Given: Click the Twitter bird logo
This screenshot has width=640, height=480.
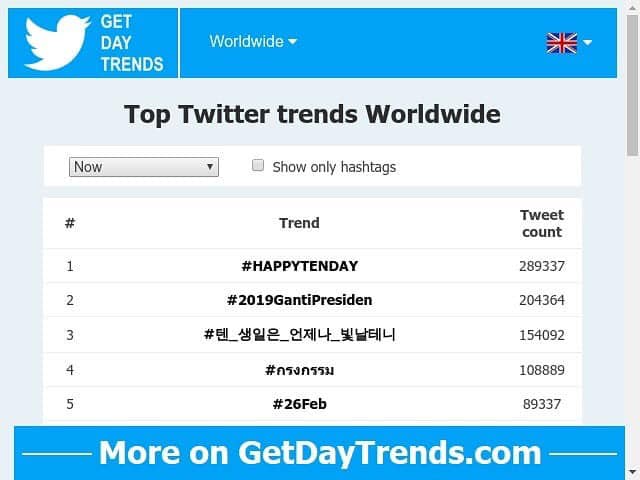Looking at the screenshot, I should [57, 43].
